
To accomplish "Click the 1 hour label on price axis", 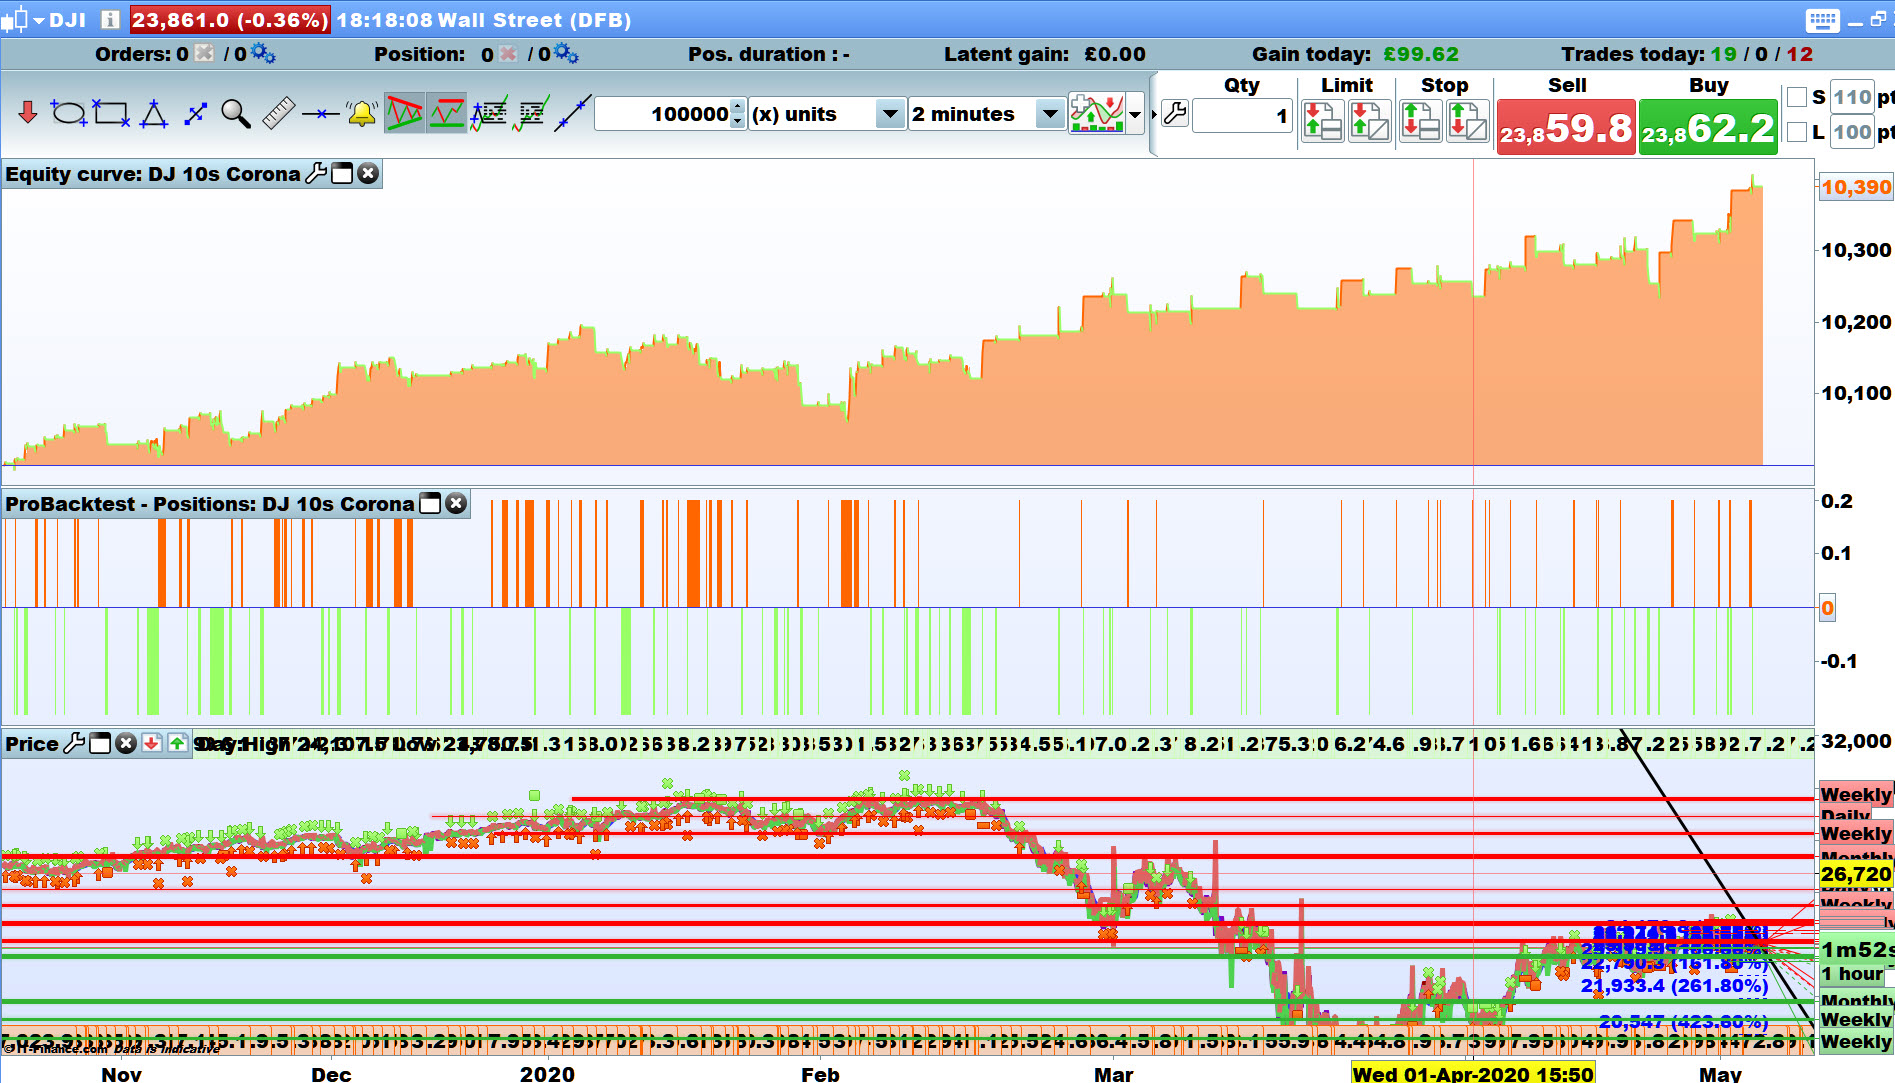I will point(1852,973).
